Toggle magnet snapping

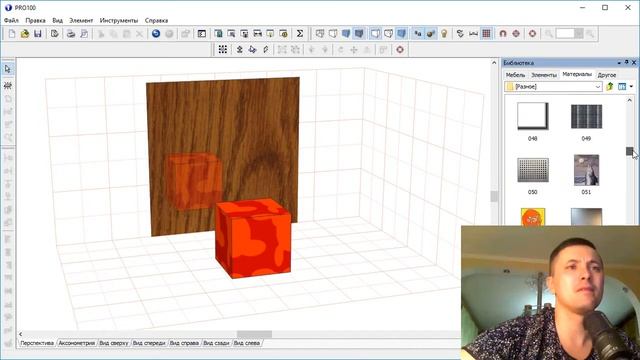coord(503,34)
